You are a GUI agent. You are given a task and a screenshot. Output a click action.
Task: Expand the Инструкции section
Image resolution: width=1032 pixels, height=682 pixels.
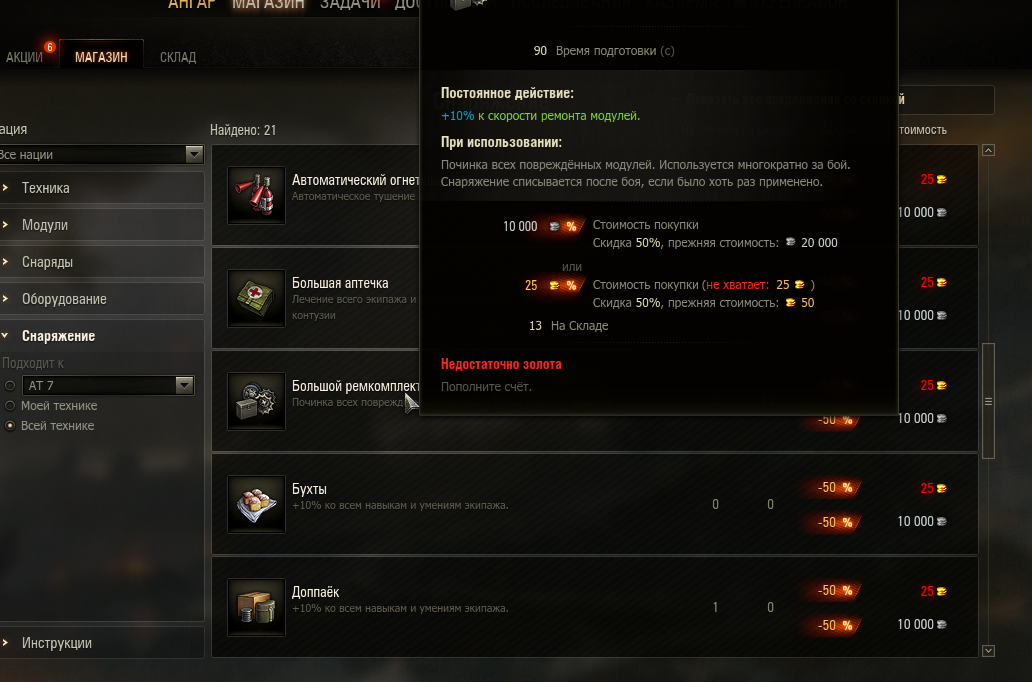coord(102,643)
